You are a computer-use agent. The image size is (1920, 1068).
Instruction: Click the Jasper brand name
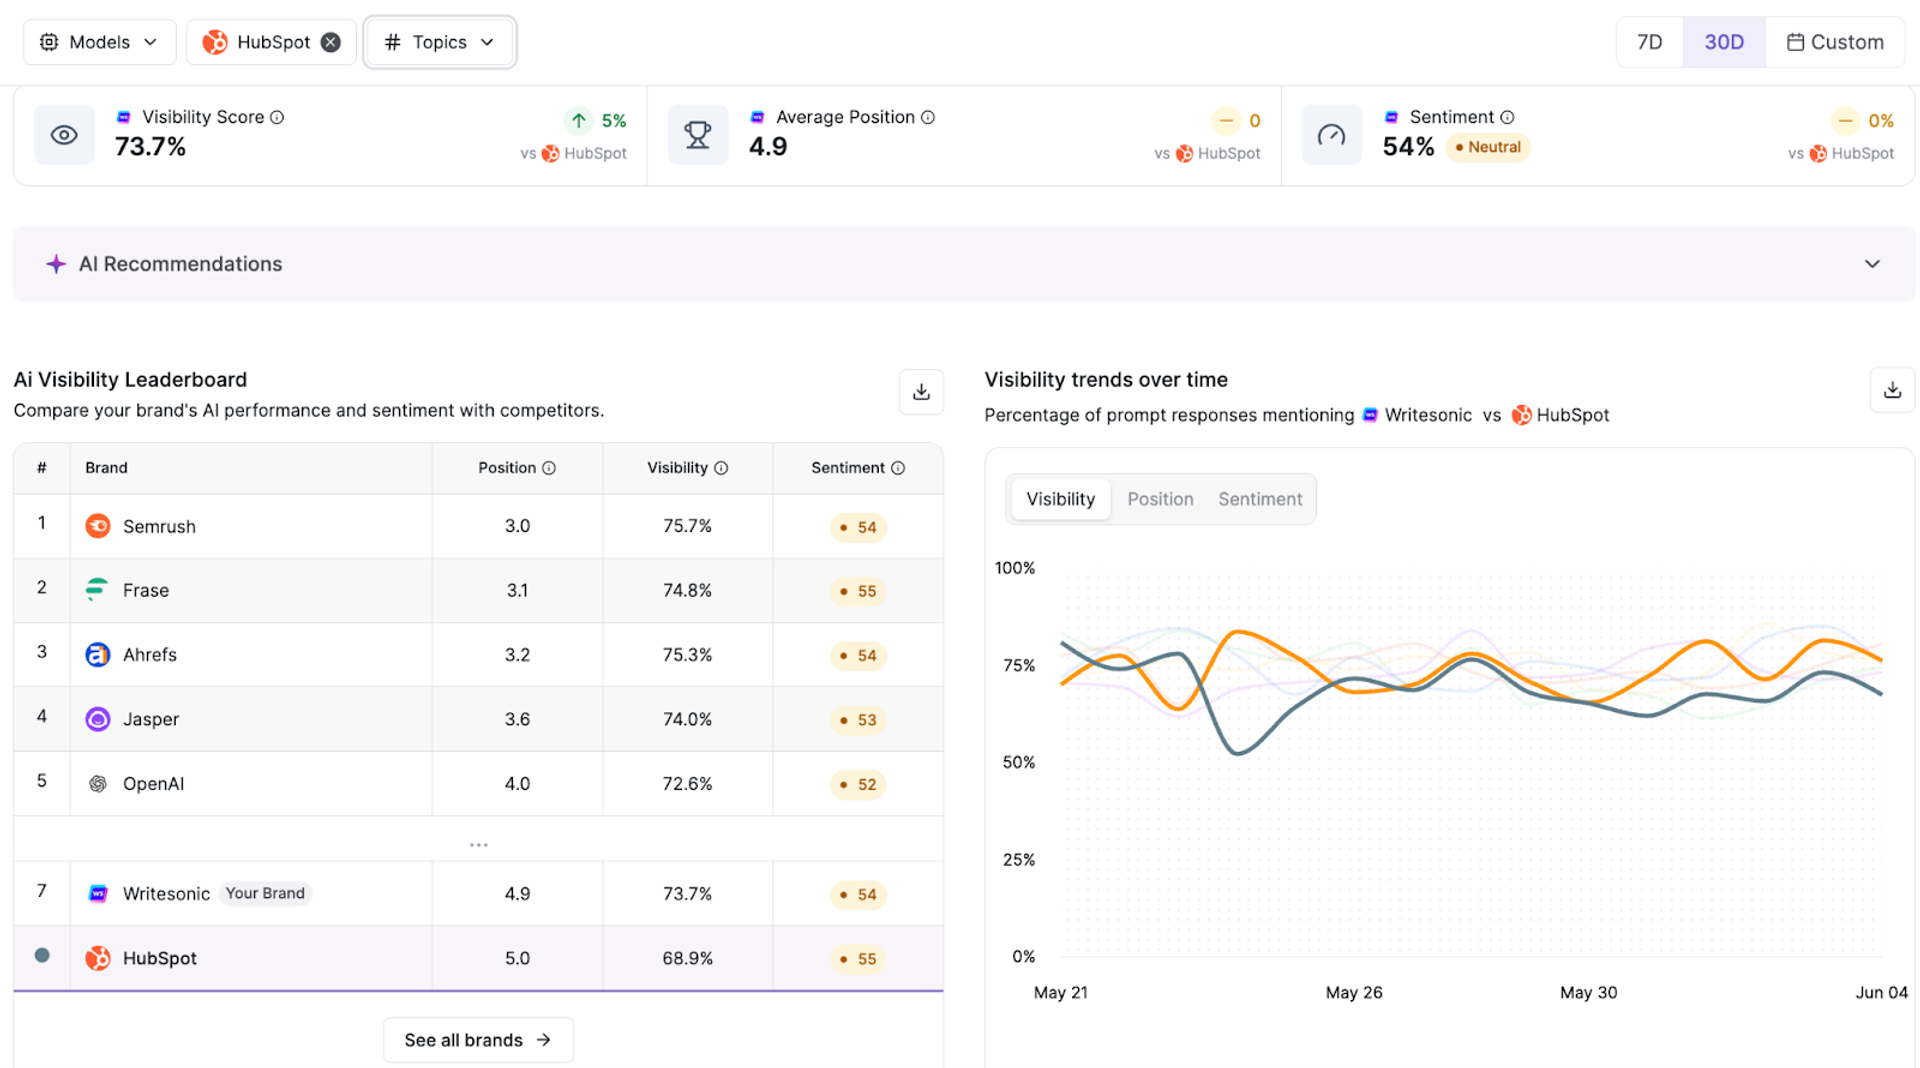pyautogui.click(x=151, y=720)
